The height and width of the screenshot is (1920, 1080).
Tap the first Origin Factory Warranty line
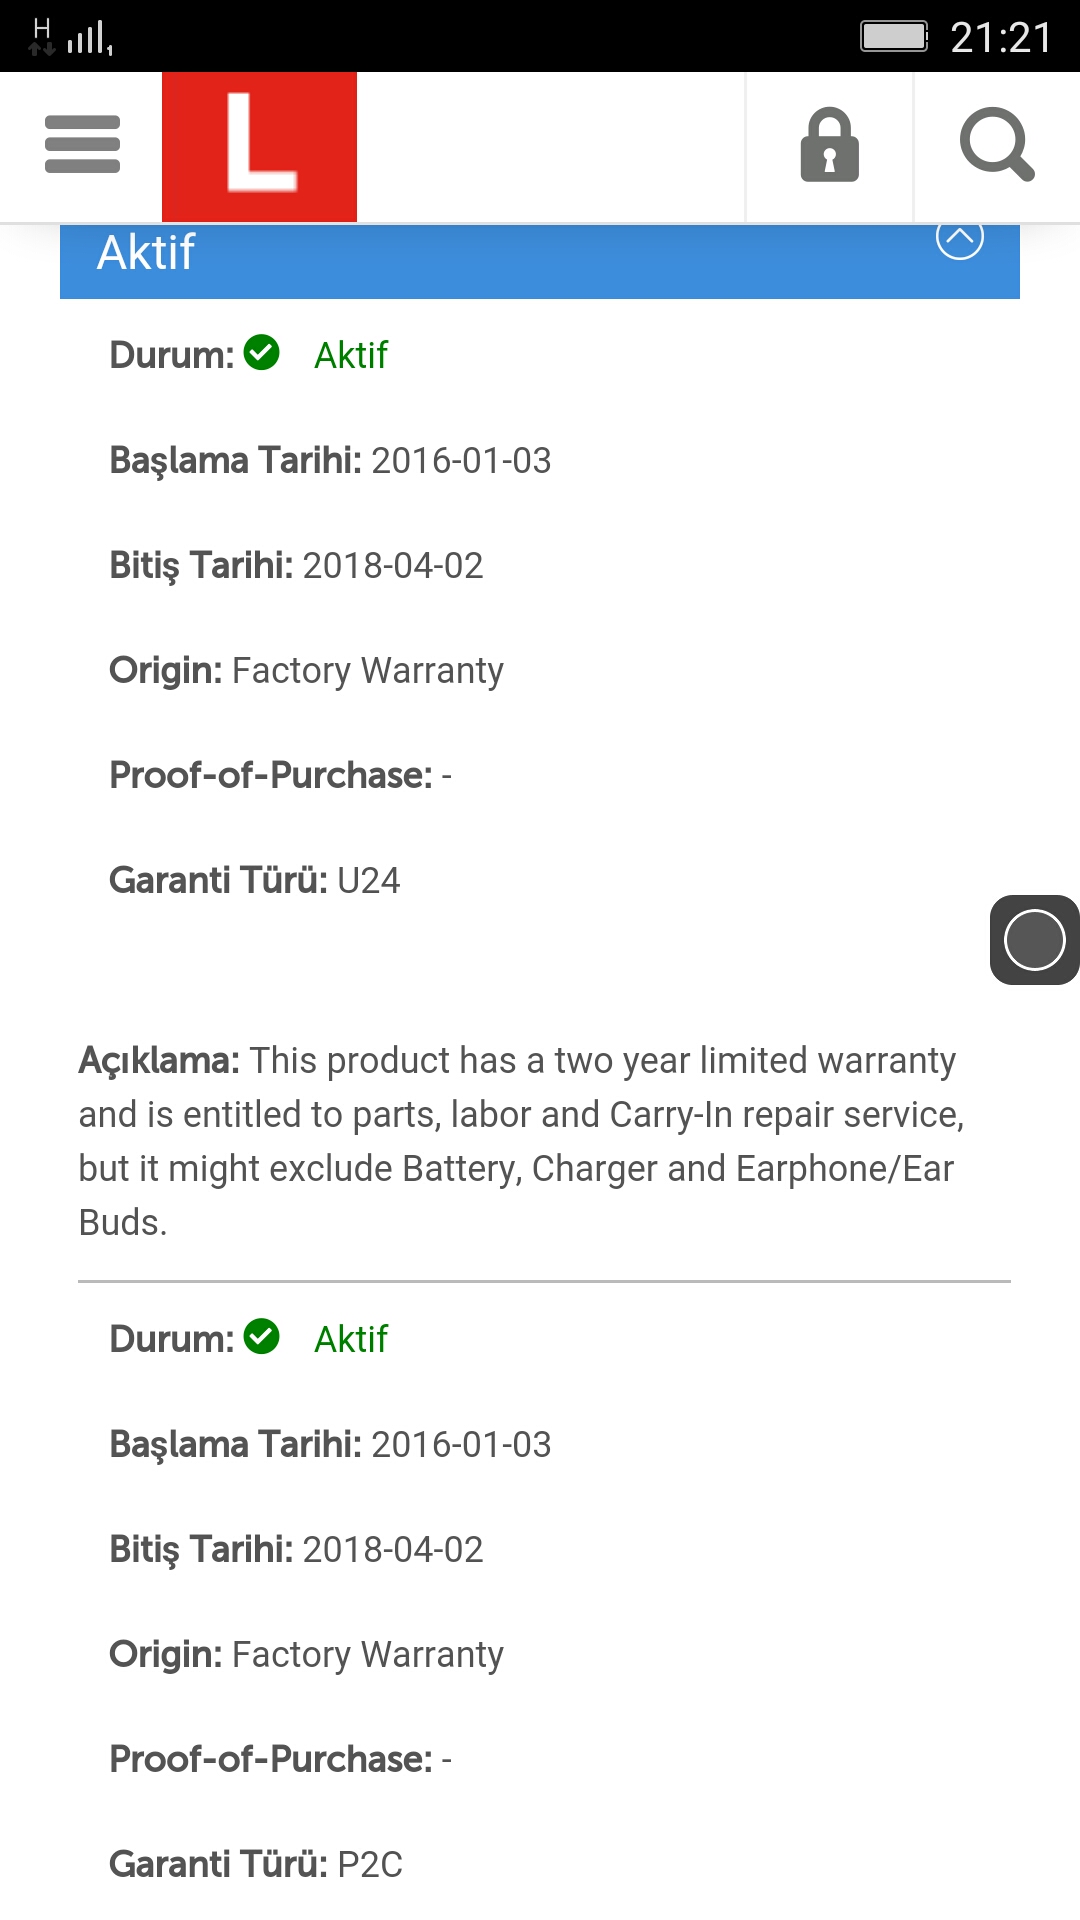tap(306, 671)
